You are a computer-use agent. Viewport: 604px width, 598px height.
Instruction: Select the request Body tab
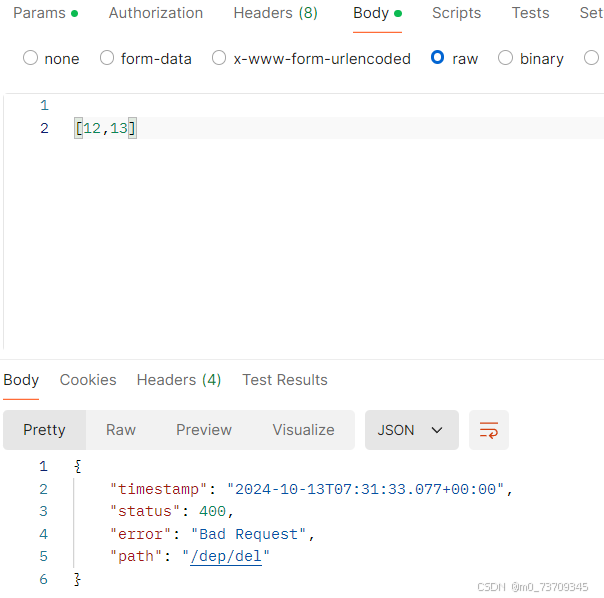pos(377,13)
